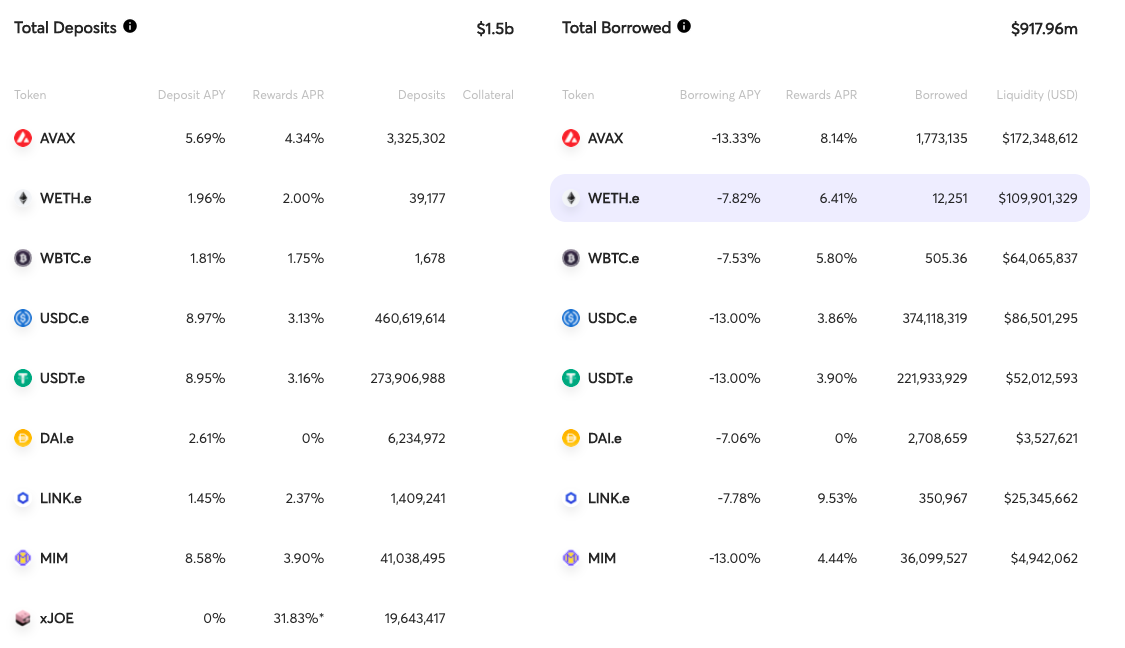Click the DAI.e icon in deposits table
The width and height of the screenshot is (1125, 648).
(23, 438)
